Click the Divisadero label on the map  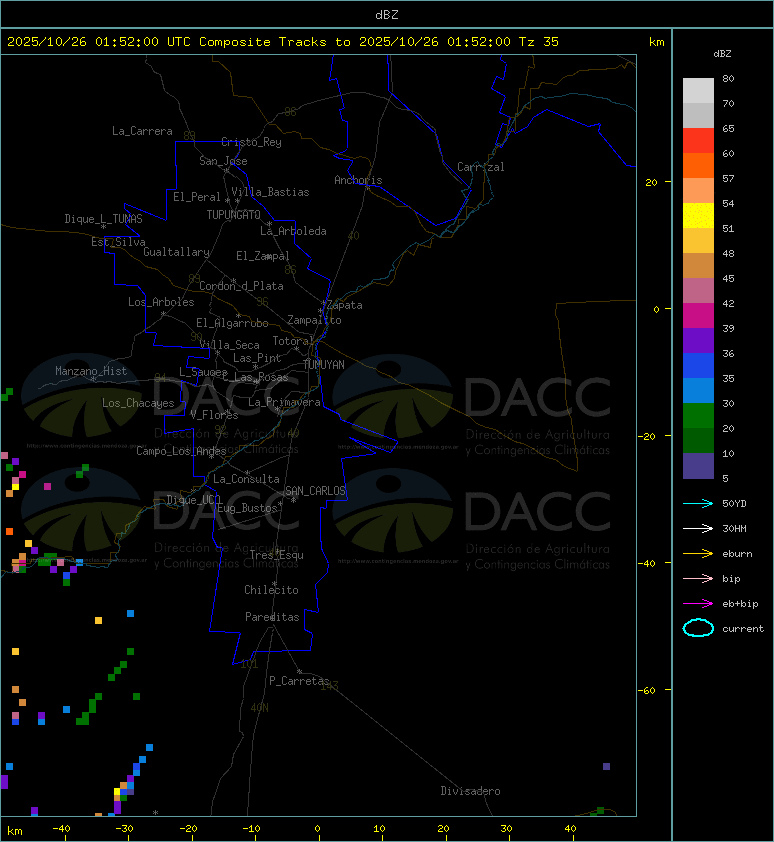[x=471, y=791]
